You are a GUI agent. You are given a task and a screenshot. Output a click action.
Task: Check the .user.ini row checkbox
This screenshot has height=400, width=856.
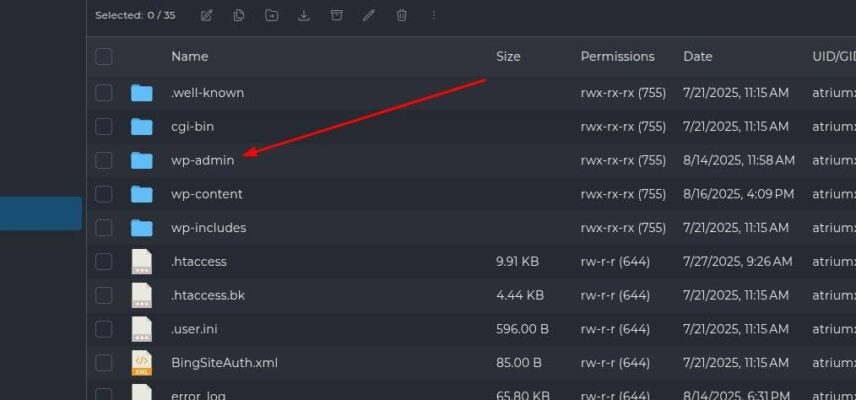click(x=104, y=329)
